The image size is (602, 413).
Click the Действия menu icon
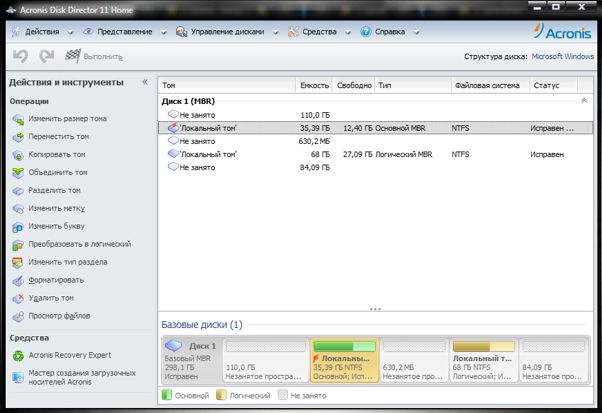[x=16, y=32]
